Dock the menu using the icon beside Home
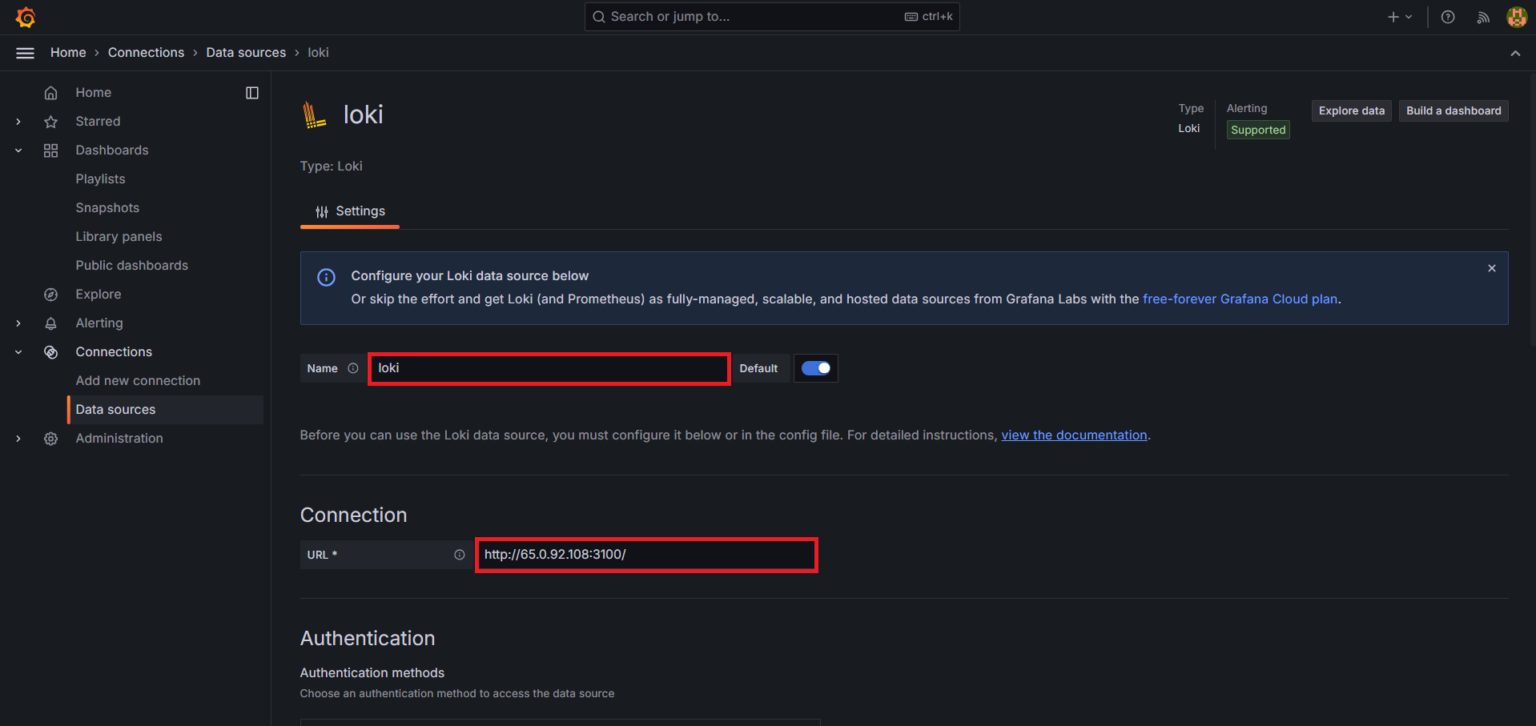The width and height of the screenshot is (1536, 726). (252, 92)
